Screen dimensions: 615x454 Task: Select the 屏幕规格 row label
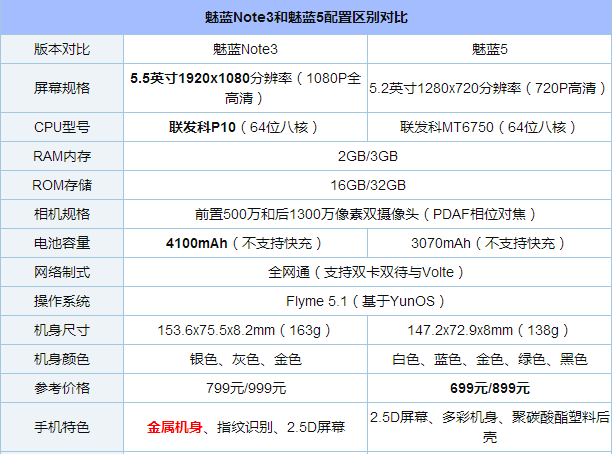pyautogui.click(x=62, y=88)
